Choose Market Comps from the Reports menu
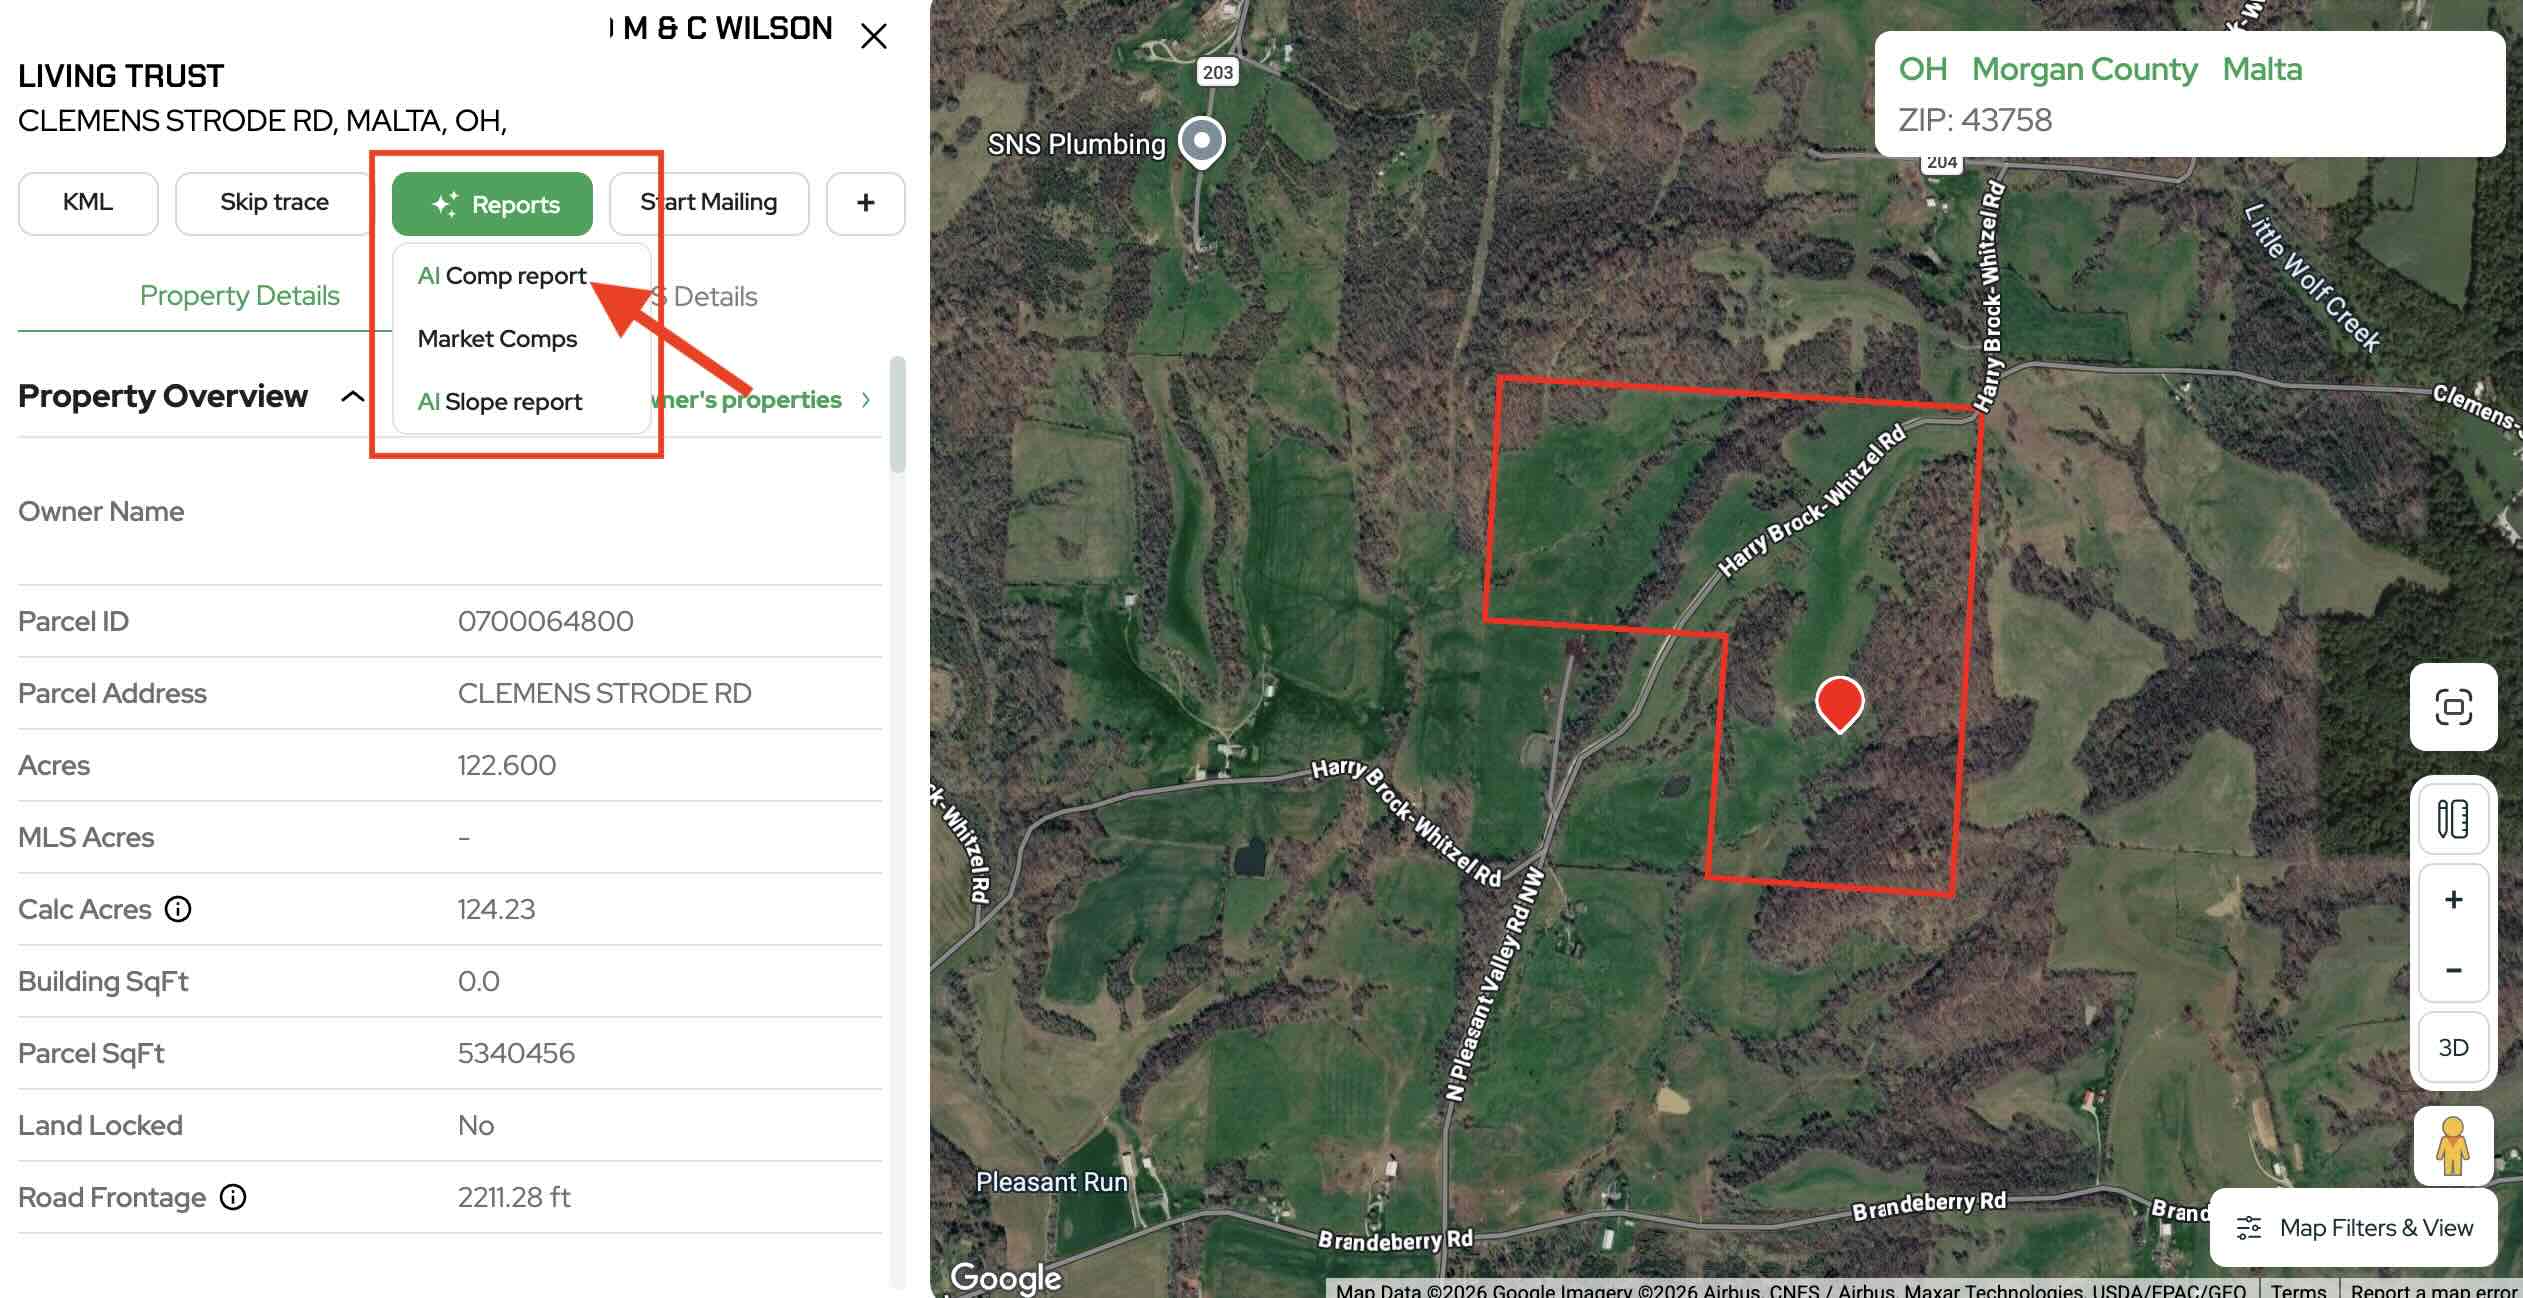Screen dimensions: 2523x1298 click(x=497, y=339)
